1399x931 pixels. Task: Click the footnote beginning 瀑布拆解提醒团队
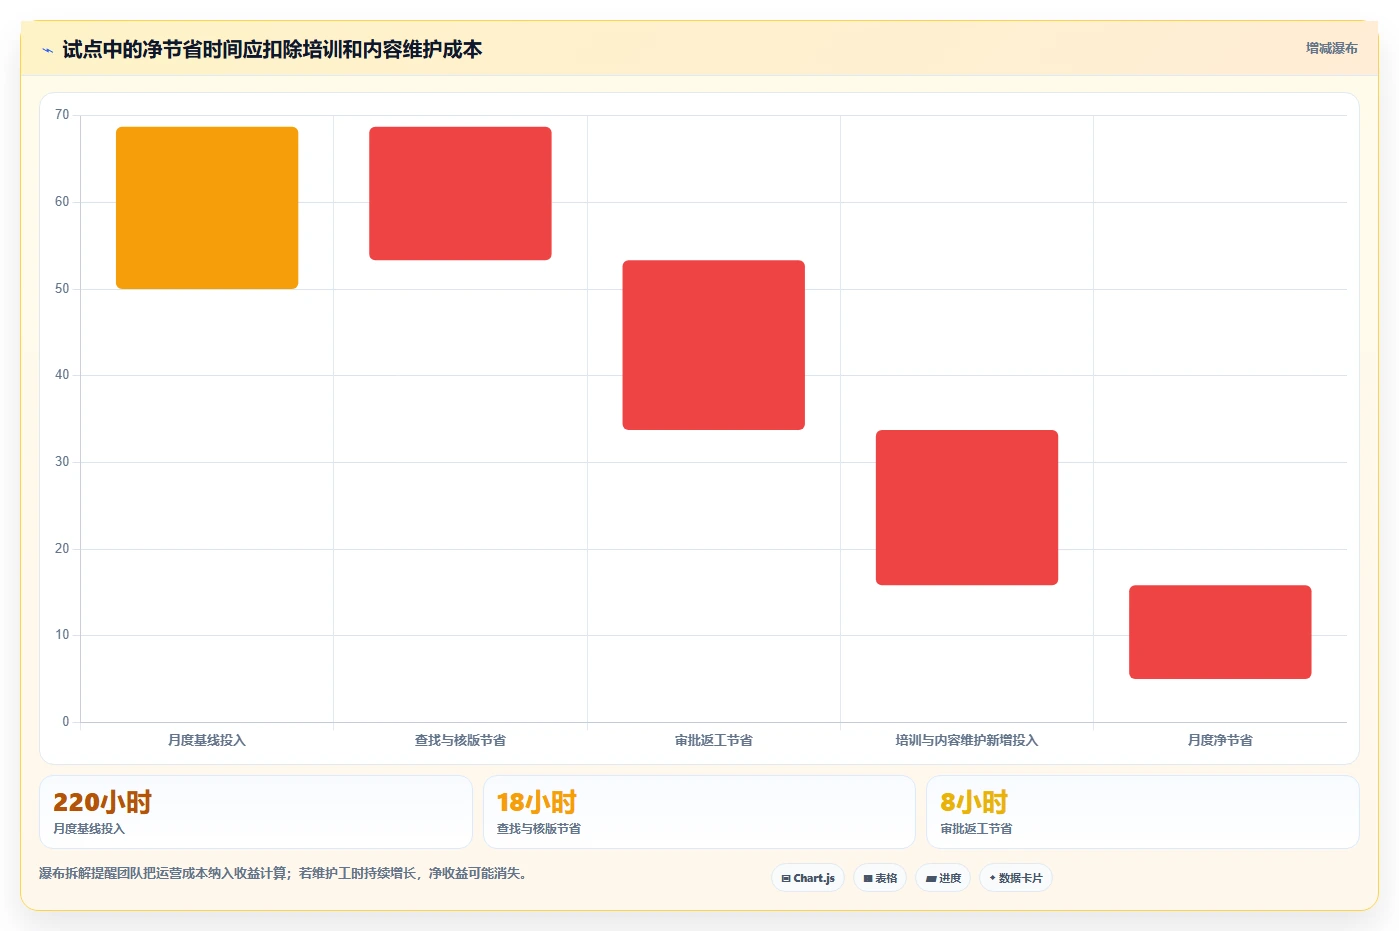coord(283,873)
